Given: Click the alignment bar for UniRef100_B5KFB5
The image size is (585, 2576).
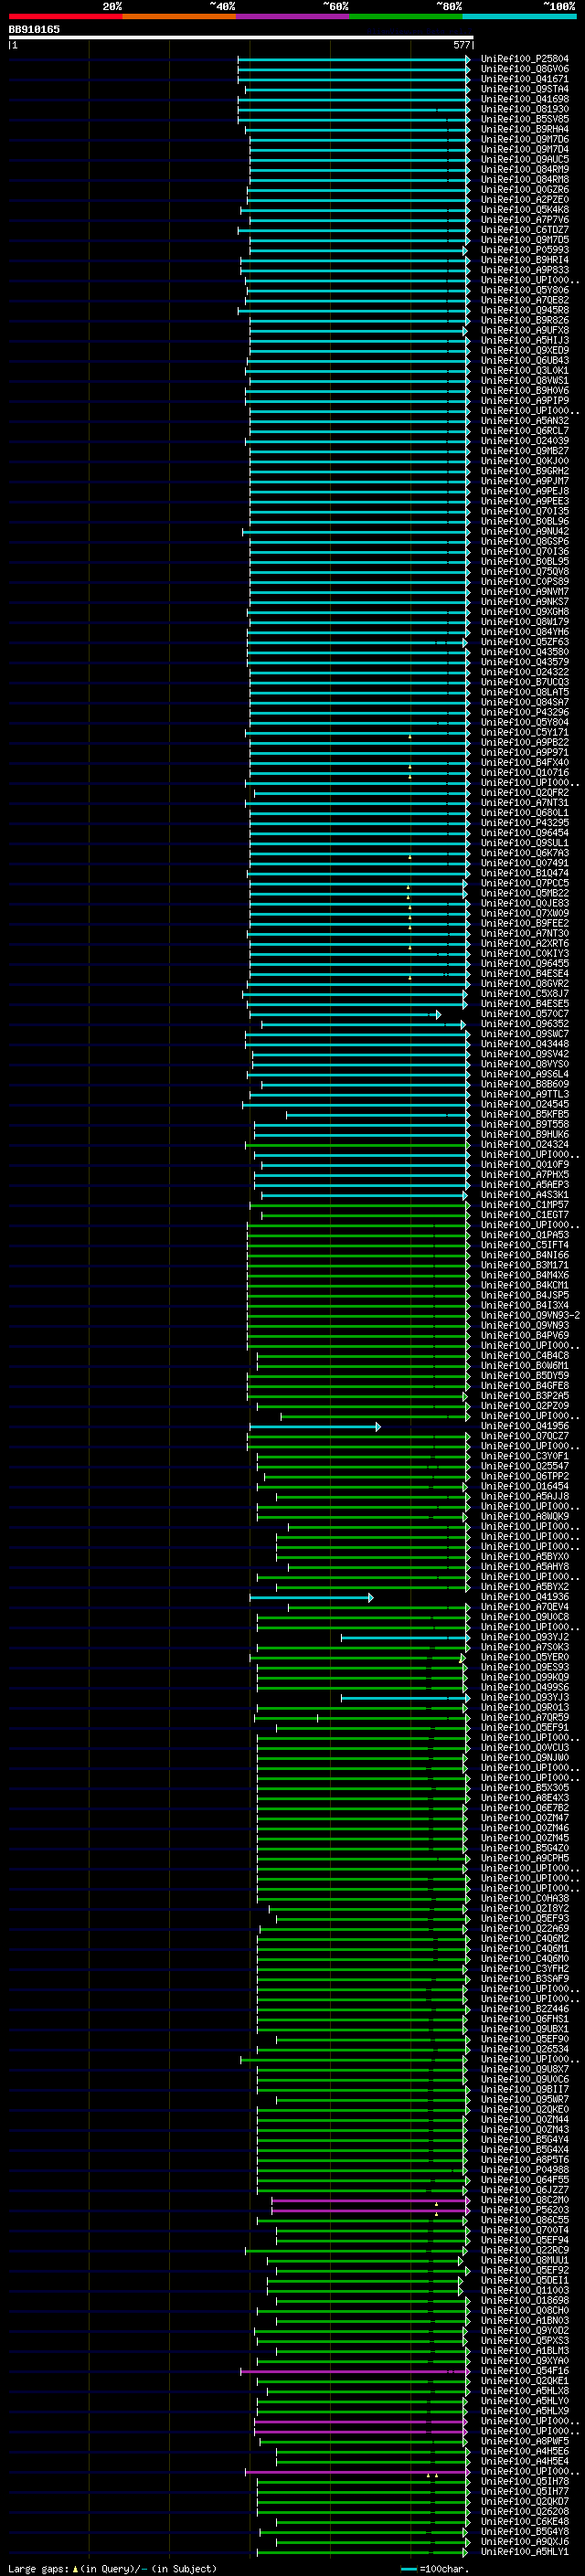Looking at the screenshot, I should coord(378,1114).
